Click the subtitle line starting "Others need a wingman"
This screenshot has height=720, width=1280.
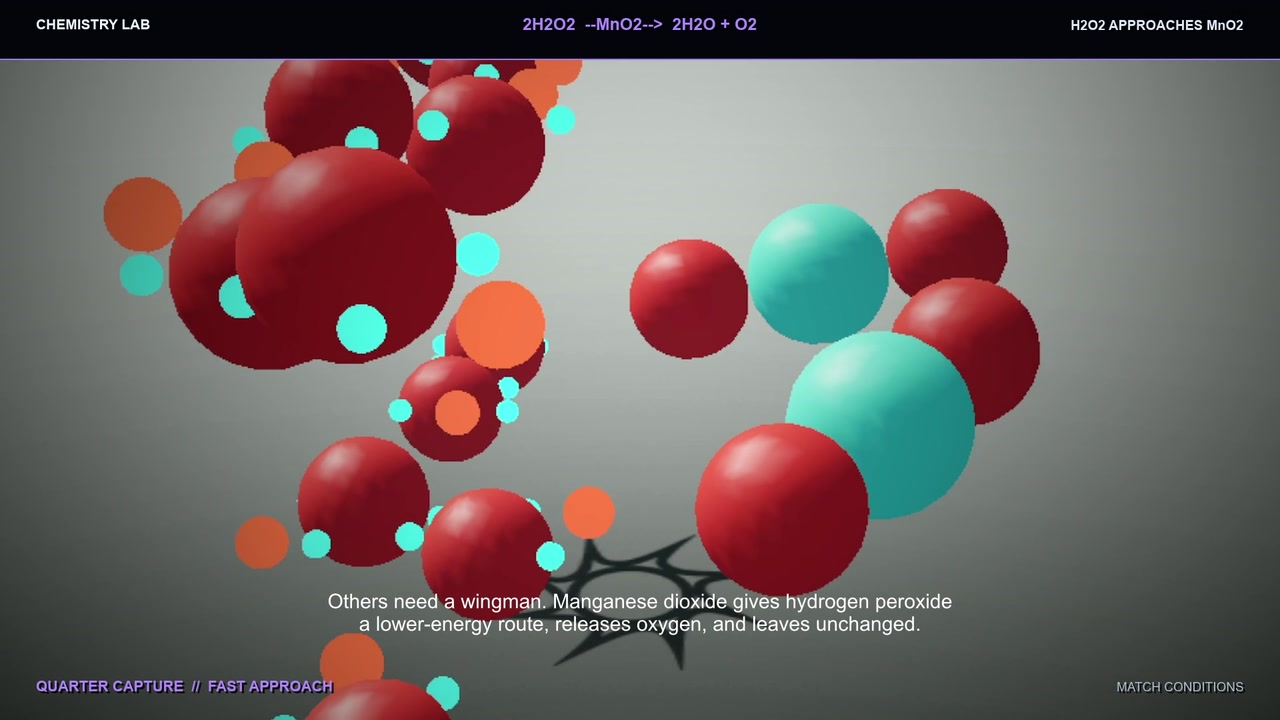639,602
